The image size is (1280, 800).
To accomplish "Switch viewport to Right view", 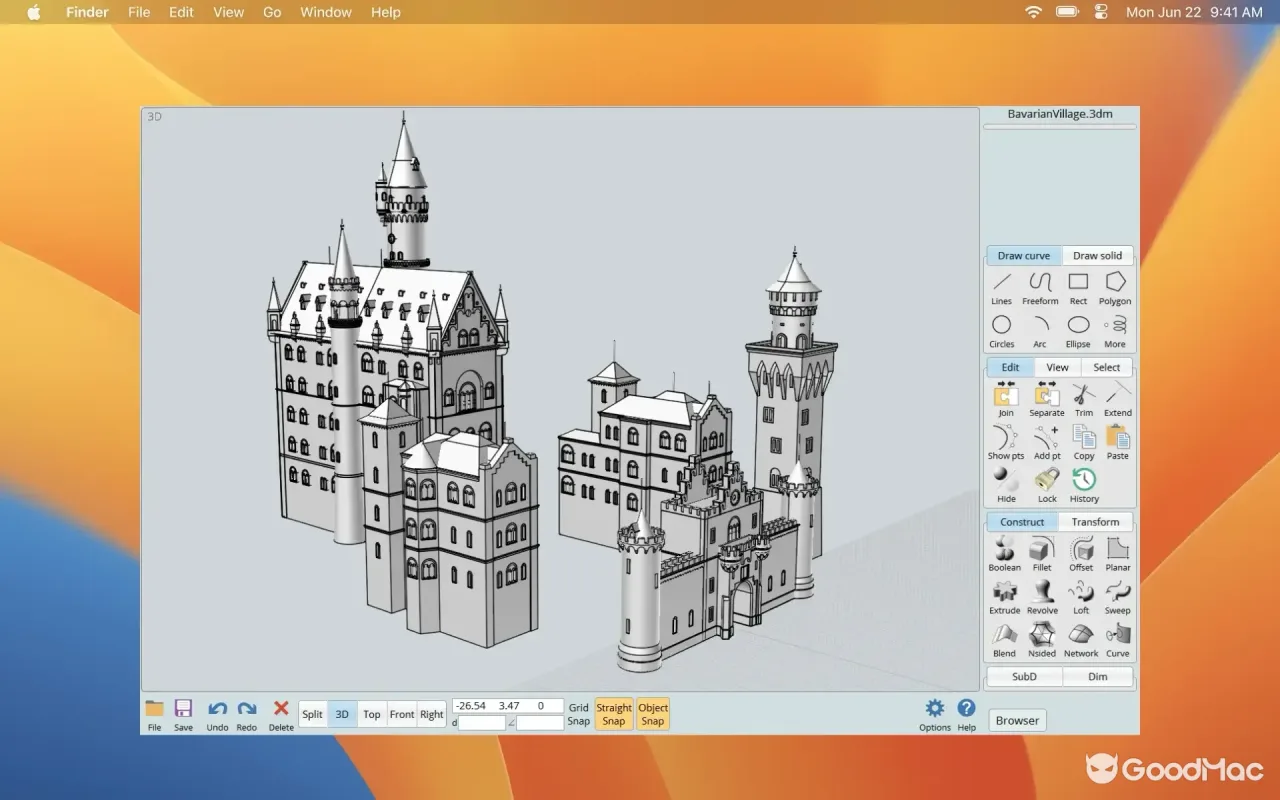I will [x=432, y=714].
